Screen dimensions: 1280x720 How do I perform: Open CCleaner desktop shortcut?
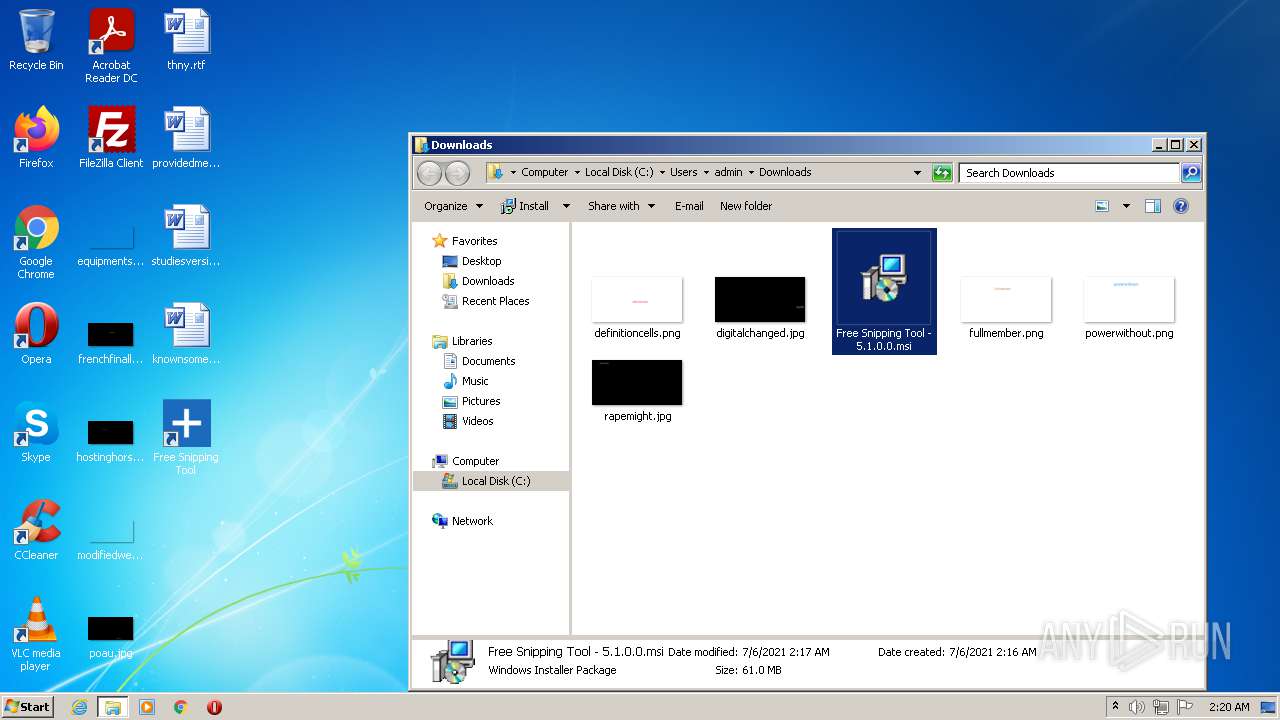(x=36, y=530)
